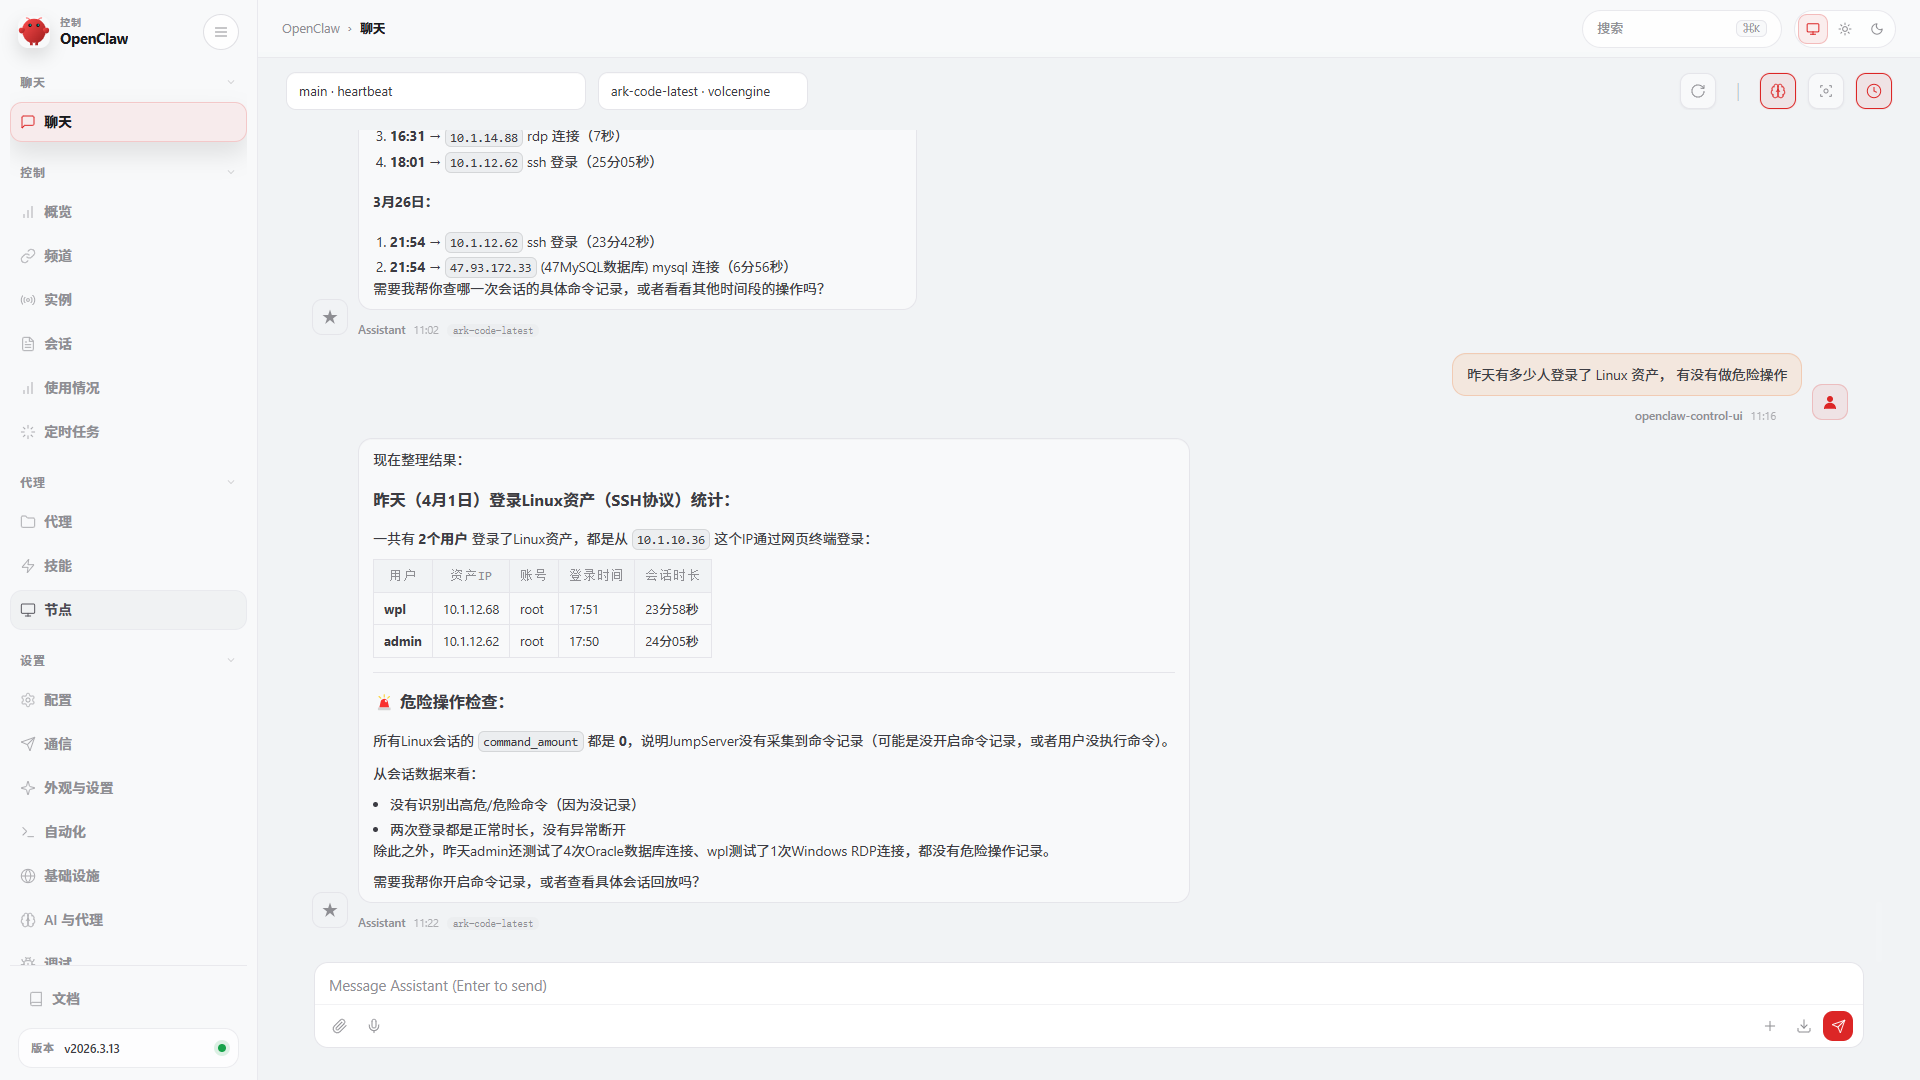Toggle the brain thinking display button

(x=1778, y=91)
